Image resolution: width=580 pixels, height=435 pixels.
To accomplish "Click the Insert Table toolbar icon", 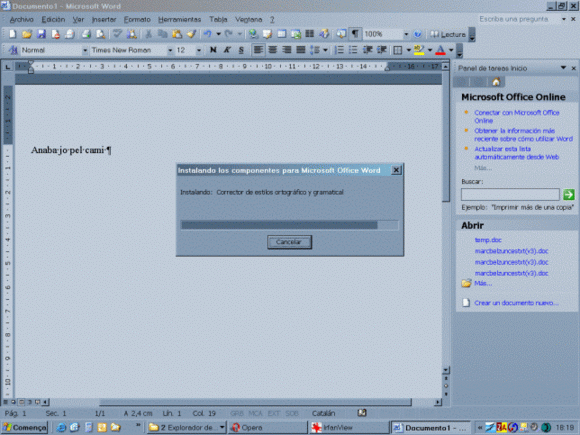I will click(x=281, y=34).
